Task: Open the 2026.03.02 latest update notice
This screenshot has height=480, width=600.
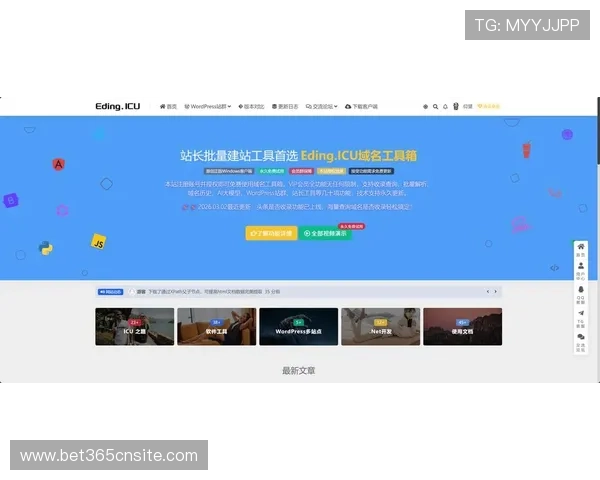Action: point(297,207)
